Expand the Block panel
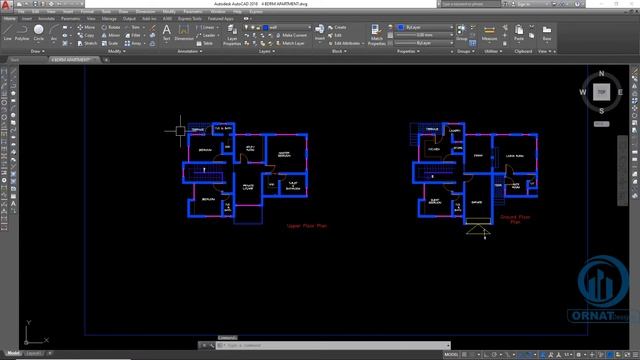 [339, 51]
